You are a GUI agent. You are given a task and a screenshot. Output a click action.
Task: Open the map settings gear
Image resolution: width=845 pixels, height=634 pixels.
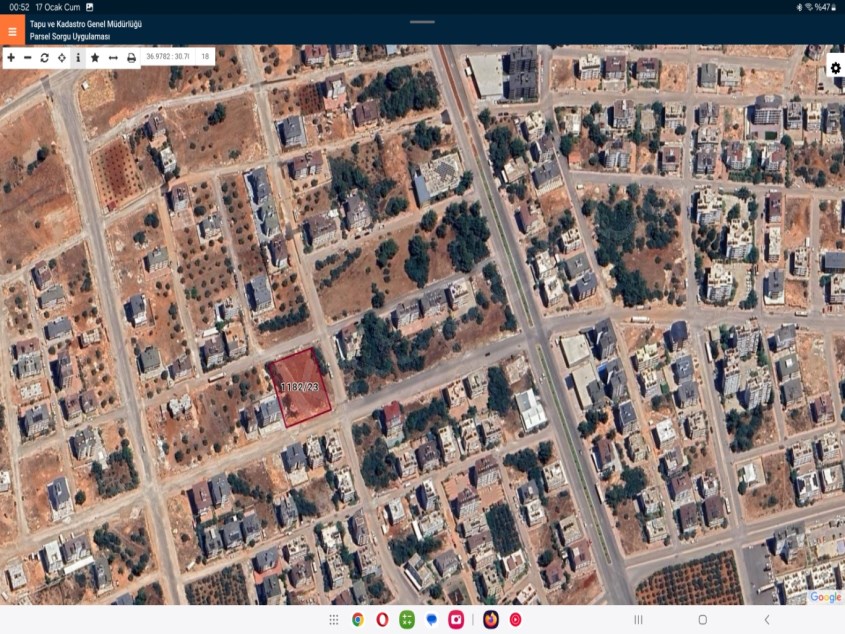tap(835, 68)
